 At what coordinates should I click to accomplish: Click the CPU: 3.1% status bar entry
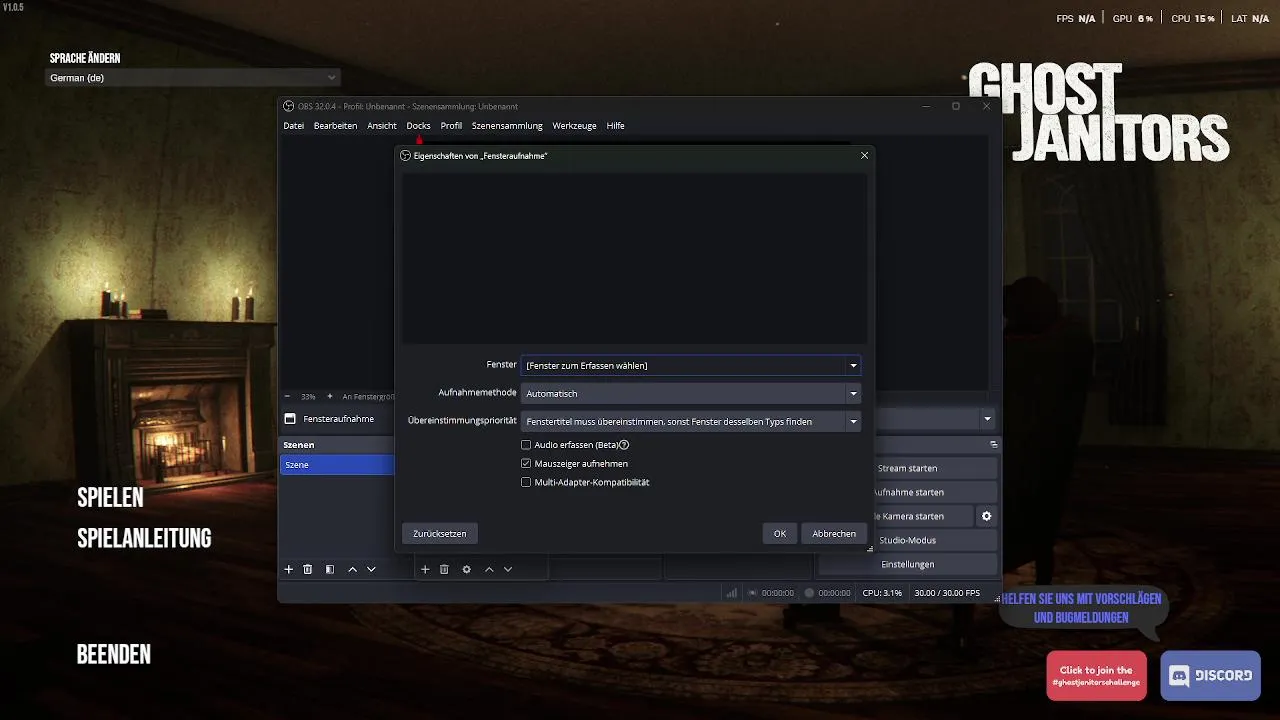[x=882, y=593]
